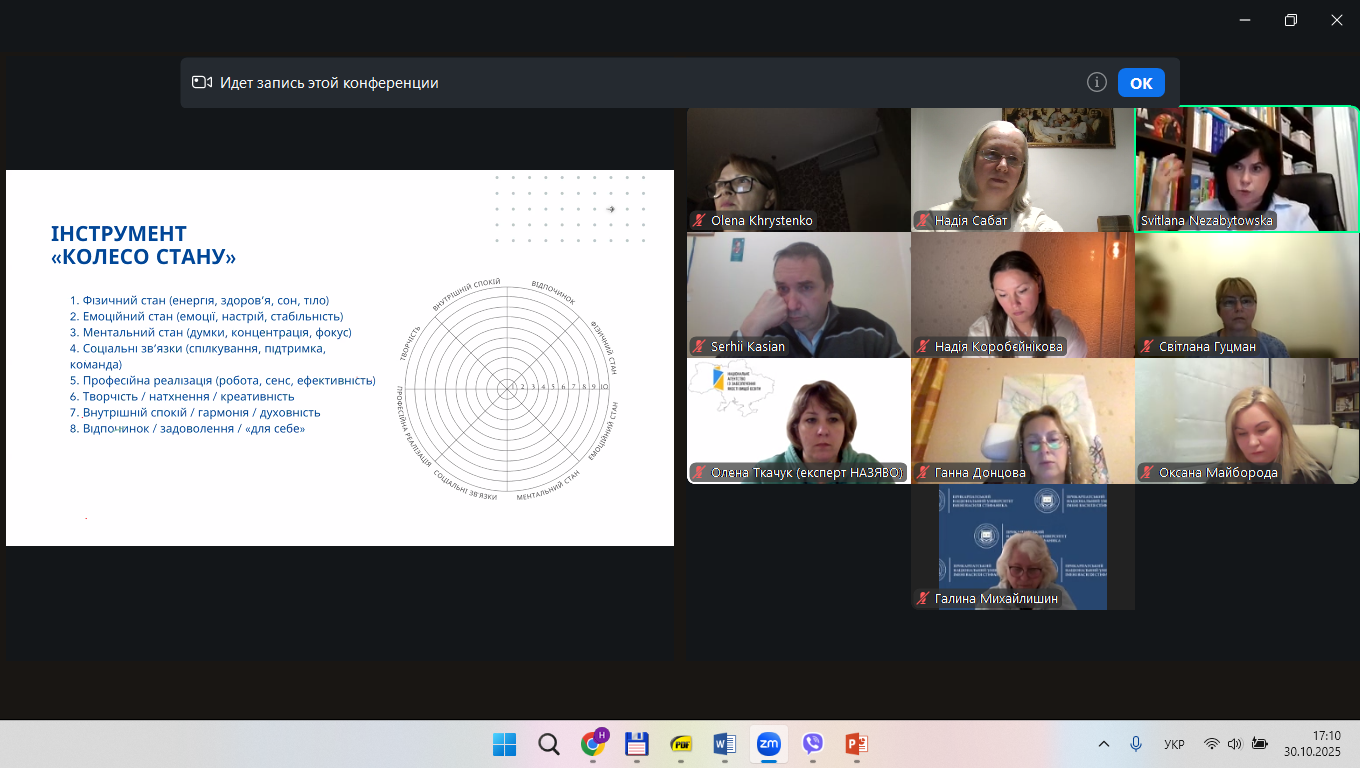This screenshot has height=768, width=1360.
Task: Open Zoom from the taskbar
Action: pos(768,744)
